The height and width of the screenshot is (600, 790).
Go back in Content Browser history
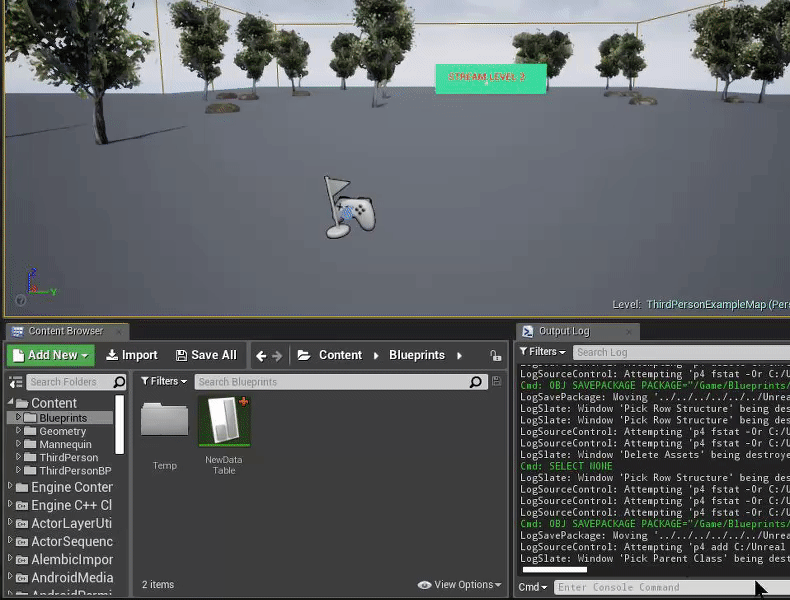[261, 356]
